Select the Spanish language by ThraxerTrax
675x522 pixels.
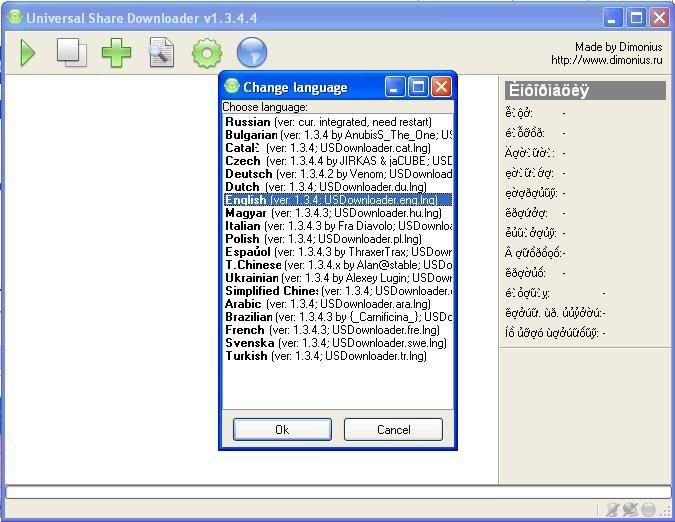click(x=338, y=252)
